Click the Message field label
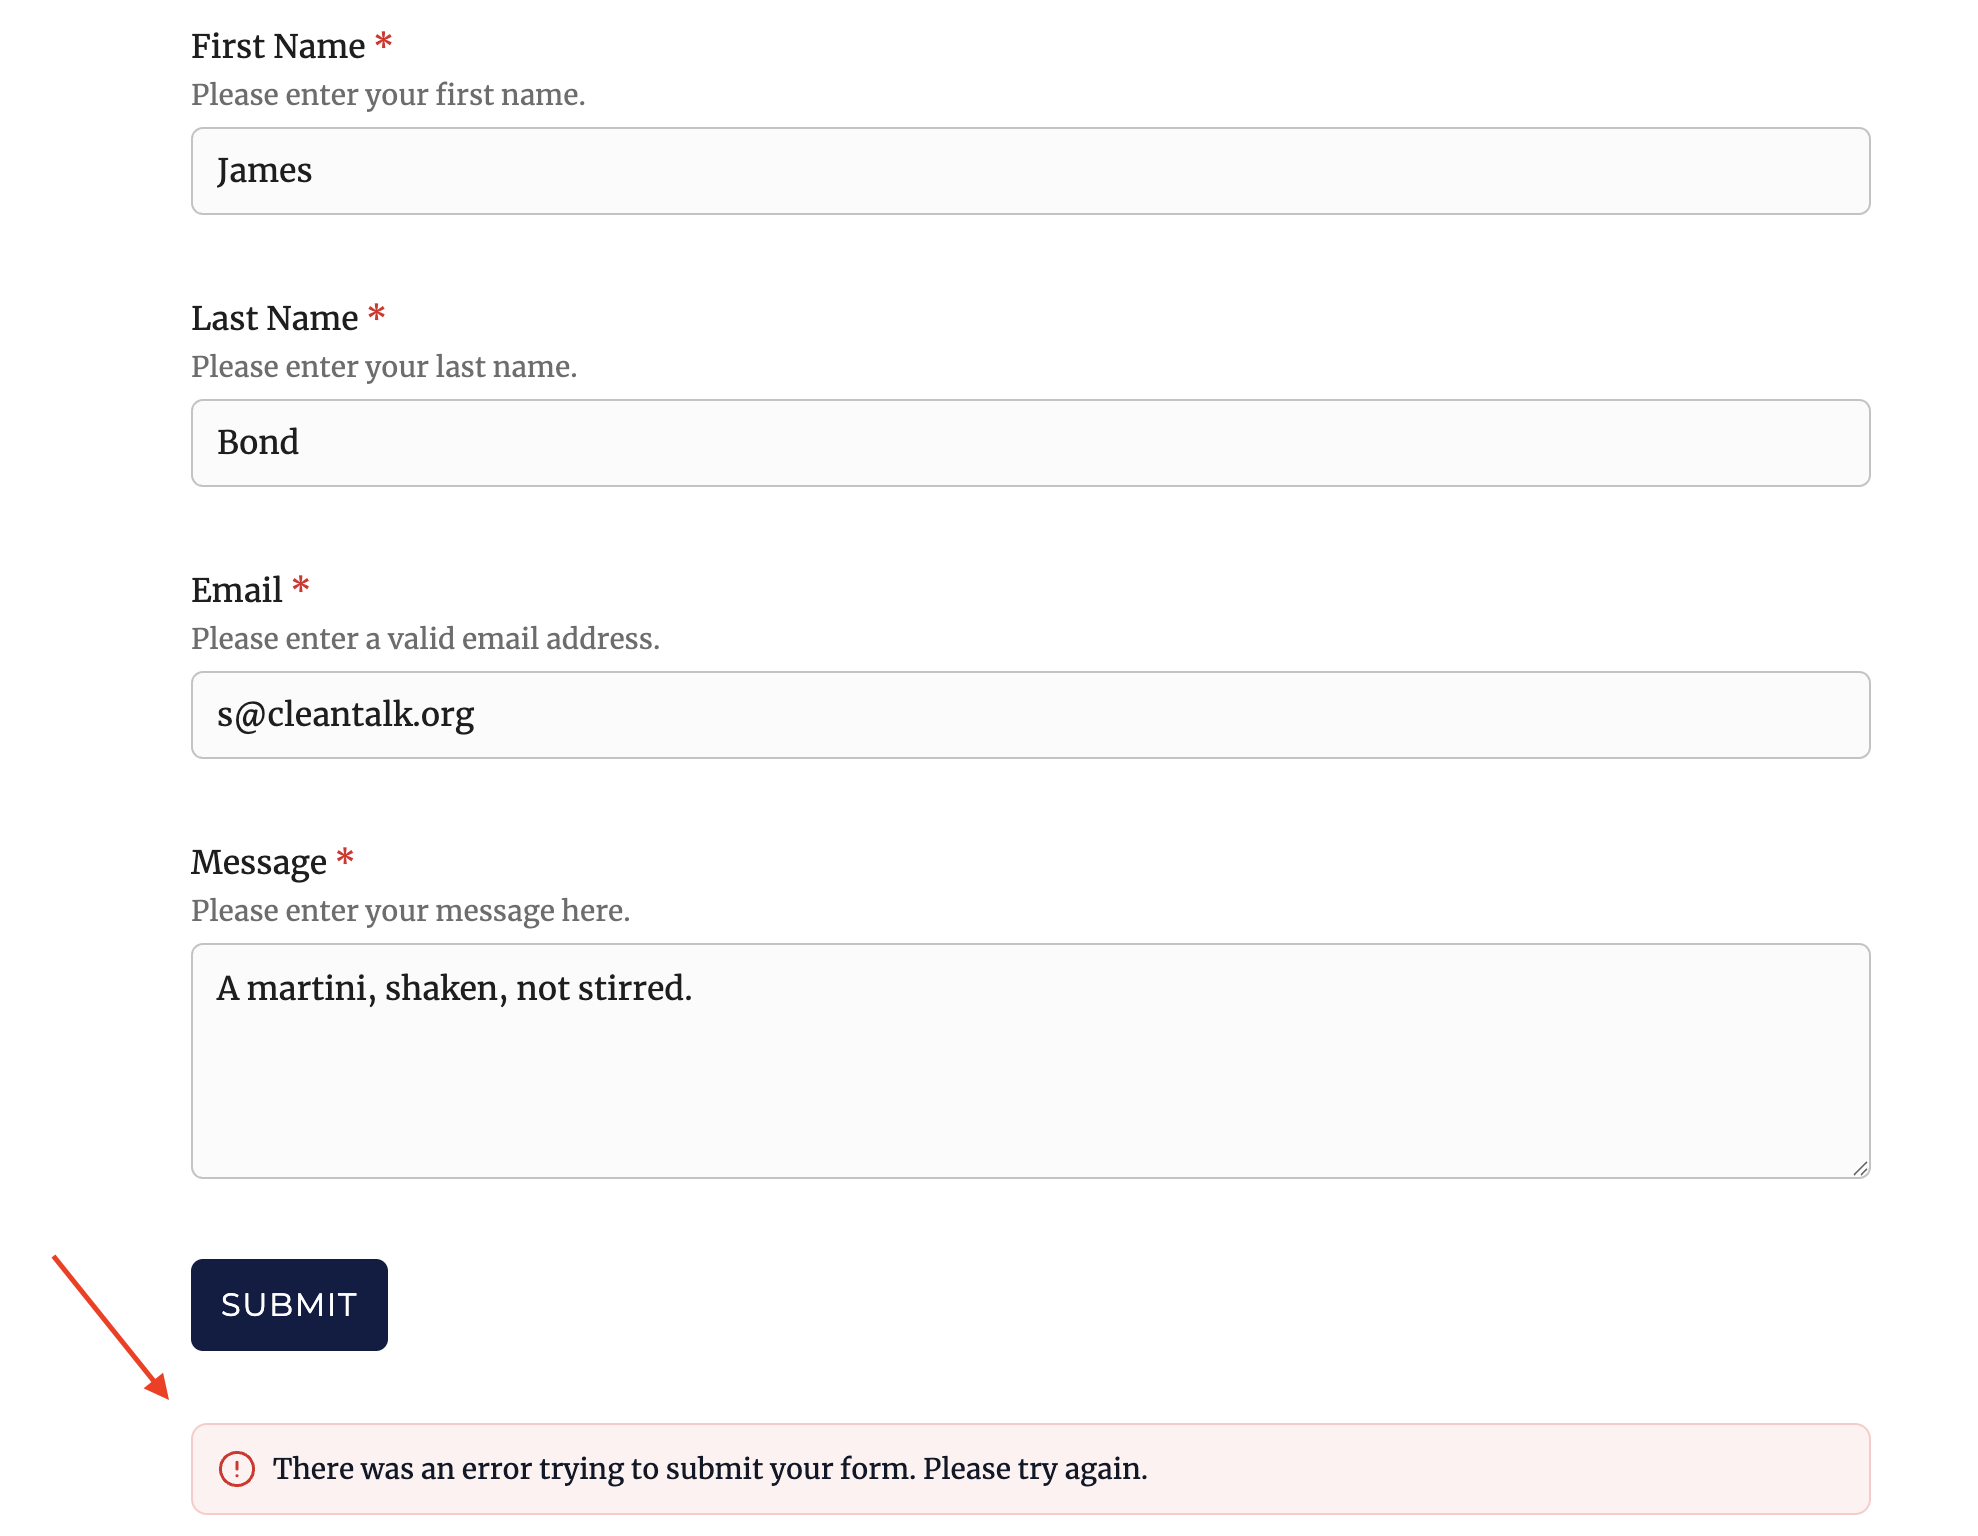The width and height of the screenshot is (1978, 1536). (259, 862)
